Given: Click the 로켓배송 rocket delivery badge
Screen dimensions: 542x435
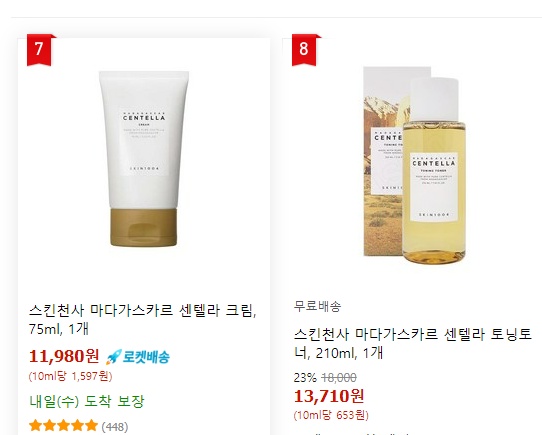Looking at the screenshot, I should pyautogui.click(x=138, y=357).
